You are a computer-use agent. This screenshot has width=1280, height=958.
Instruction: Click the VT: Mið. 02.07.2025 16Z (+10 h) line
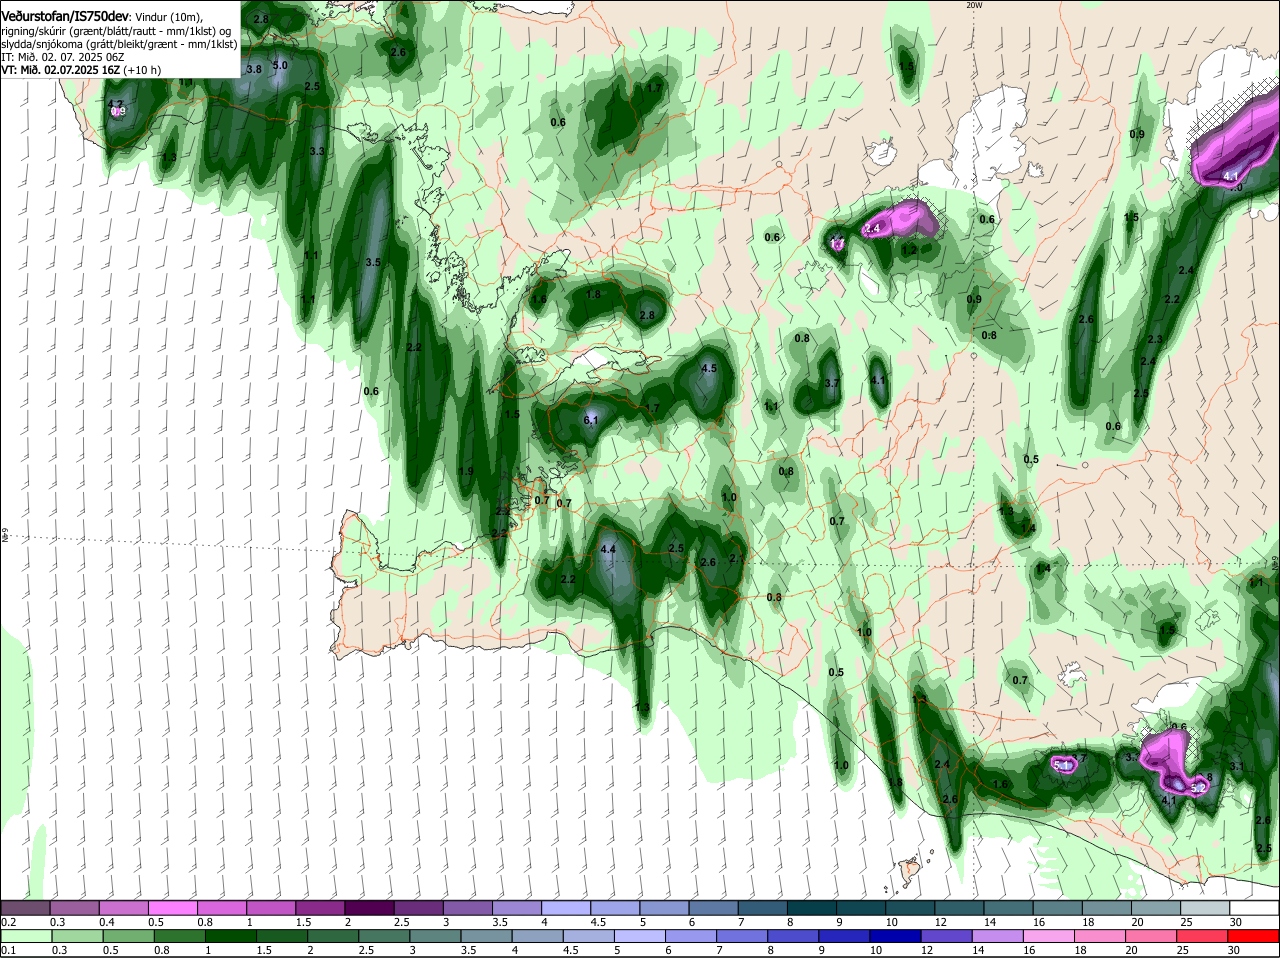click(81, 70)
